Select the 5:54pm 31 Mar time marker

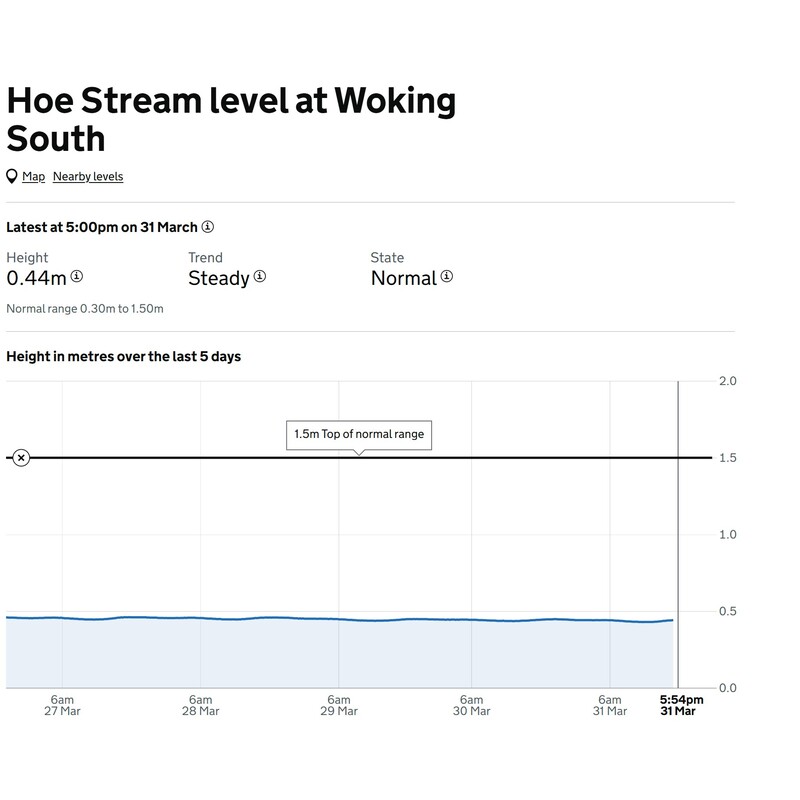tap(680, 705)
